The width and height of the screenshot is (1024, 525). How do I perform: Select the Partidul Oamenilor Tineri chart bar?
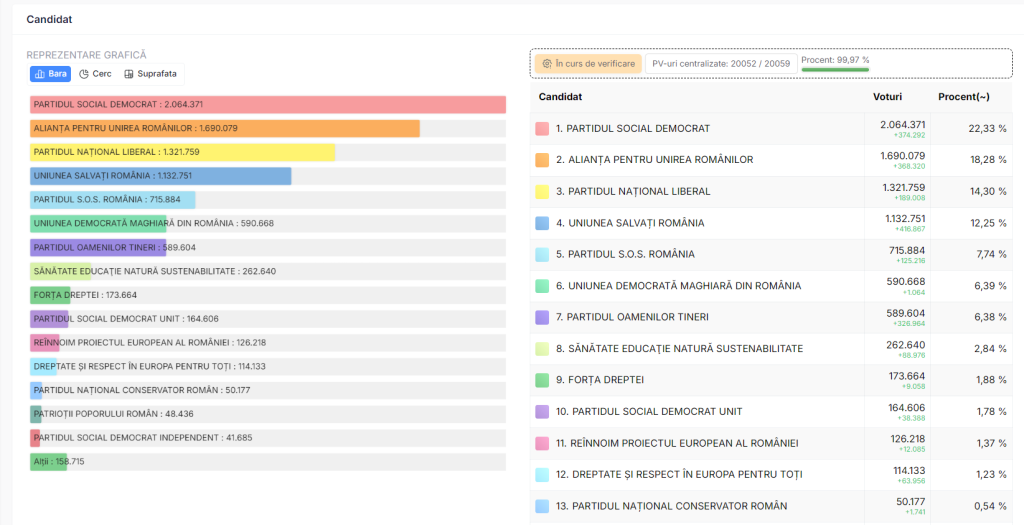(98, 247)
